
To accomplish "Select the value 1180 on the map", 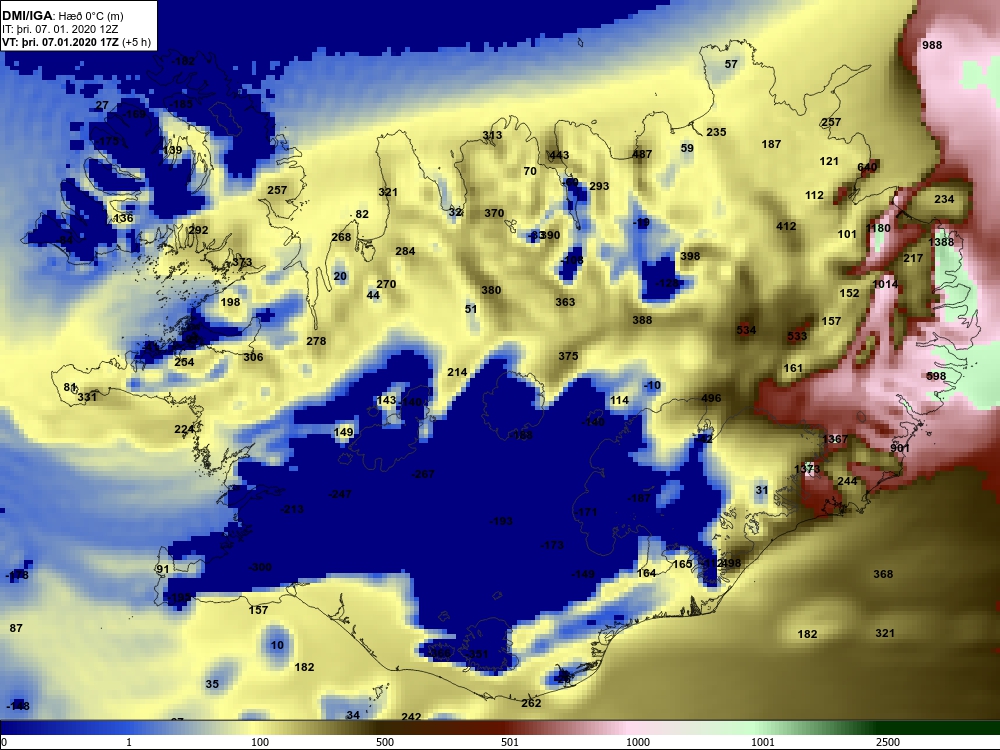I will [878, 228].
